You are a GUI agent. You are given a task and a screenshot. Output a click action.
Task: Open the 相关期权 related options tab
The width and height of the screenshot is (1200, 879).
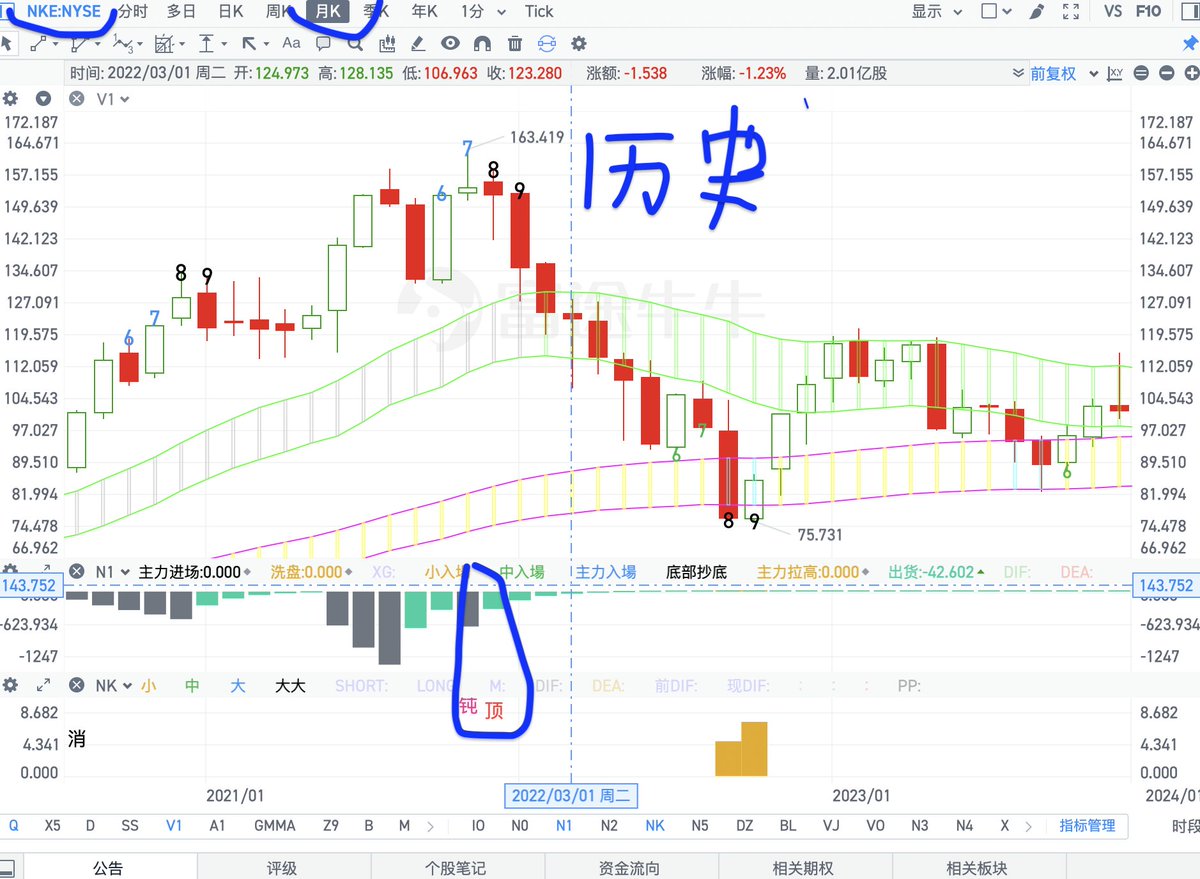[x=803, y=868]
